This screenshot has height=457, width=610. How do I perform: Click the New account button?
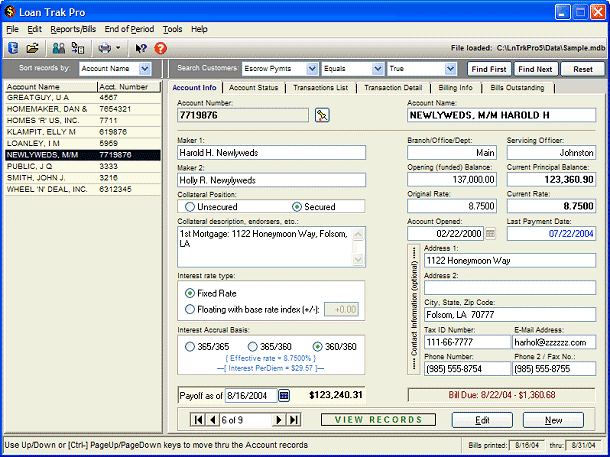tap(553, 420)
